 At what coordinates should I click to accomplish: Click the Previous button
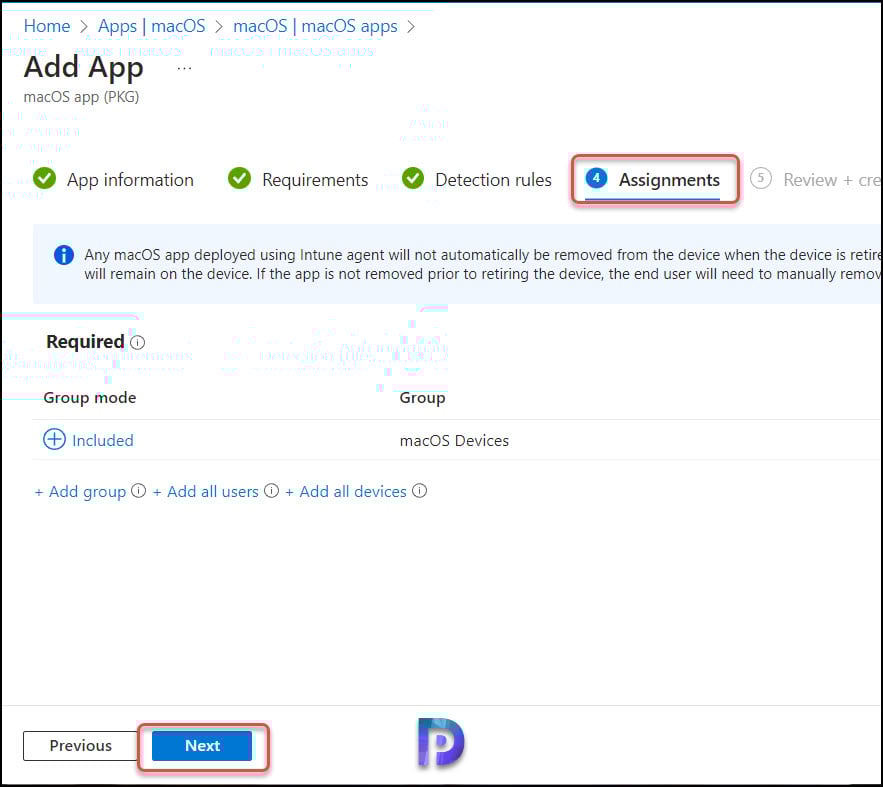[x=81, y=745]
